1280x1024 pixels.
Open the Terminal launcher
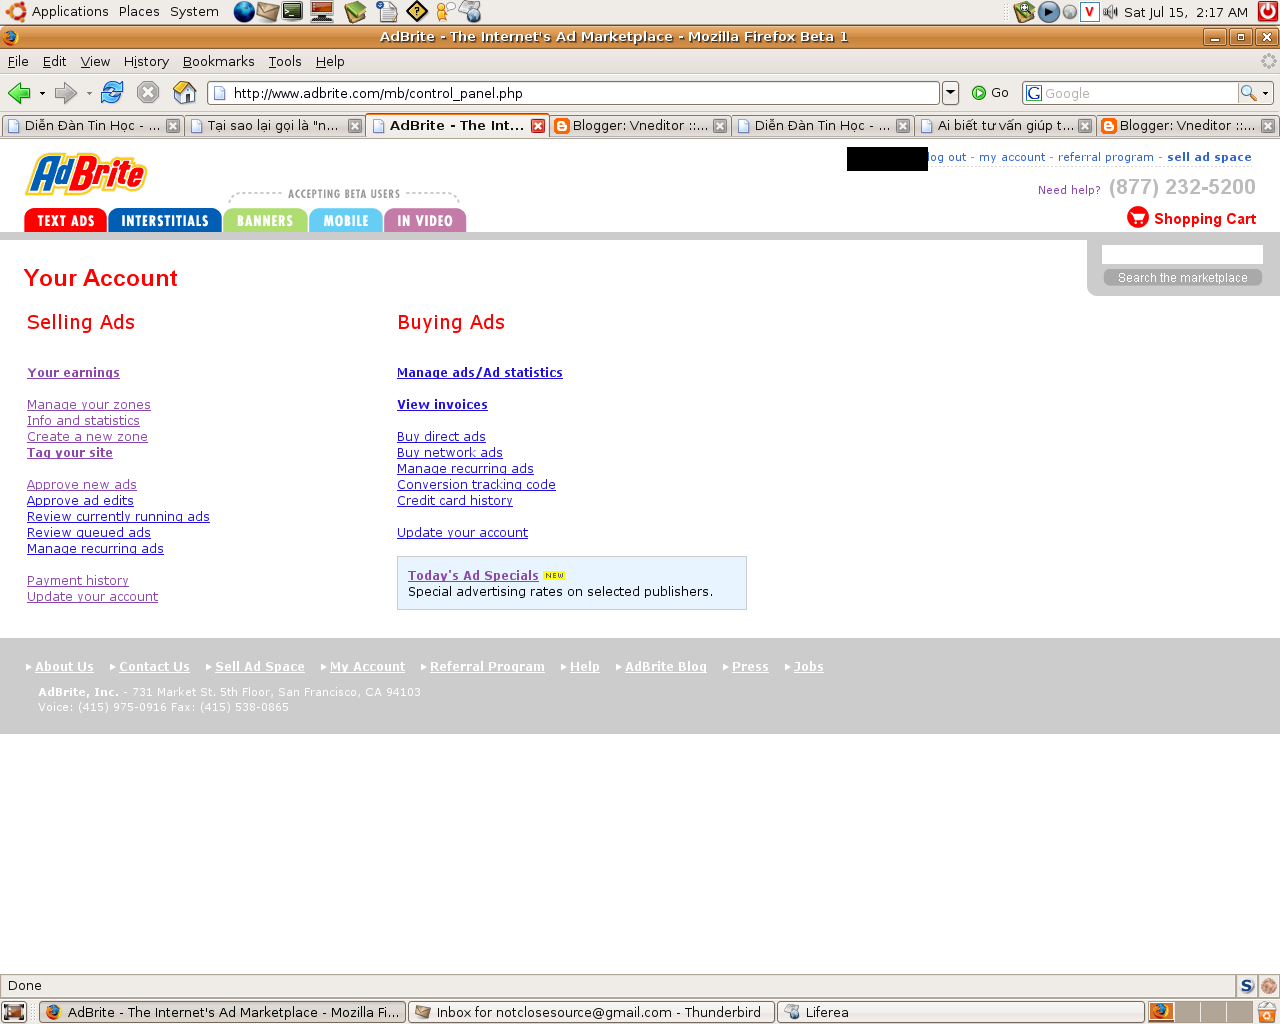[293, 12]
